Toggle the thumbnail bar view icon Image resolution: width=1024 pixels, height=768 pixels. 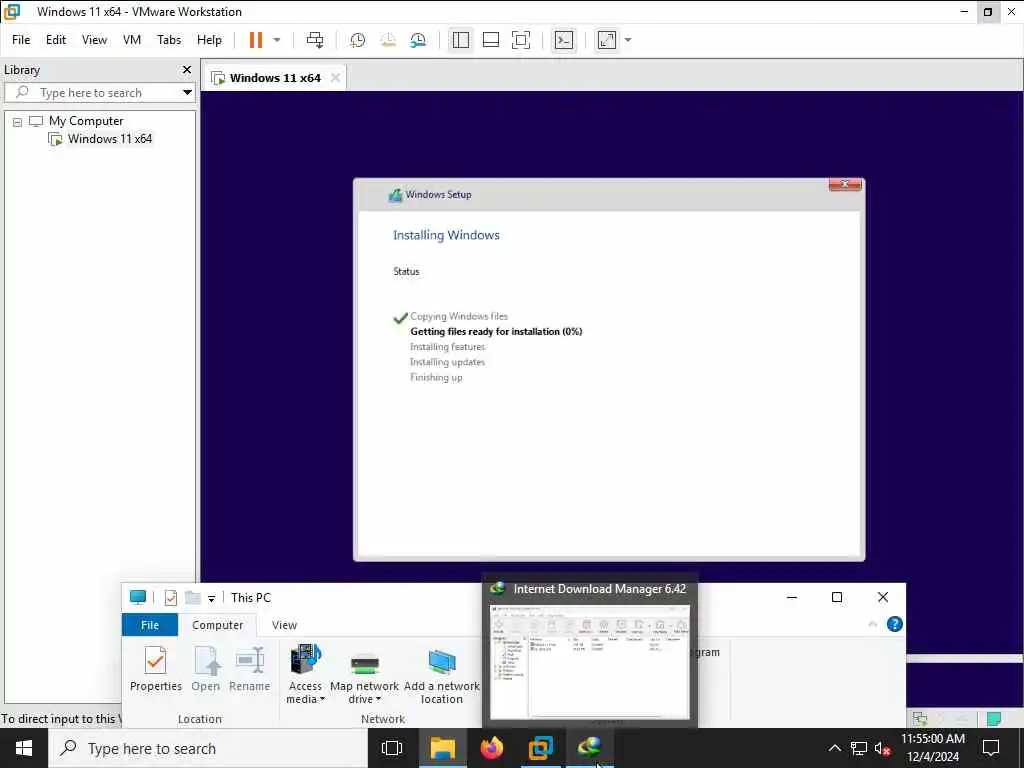pos(490,40)
